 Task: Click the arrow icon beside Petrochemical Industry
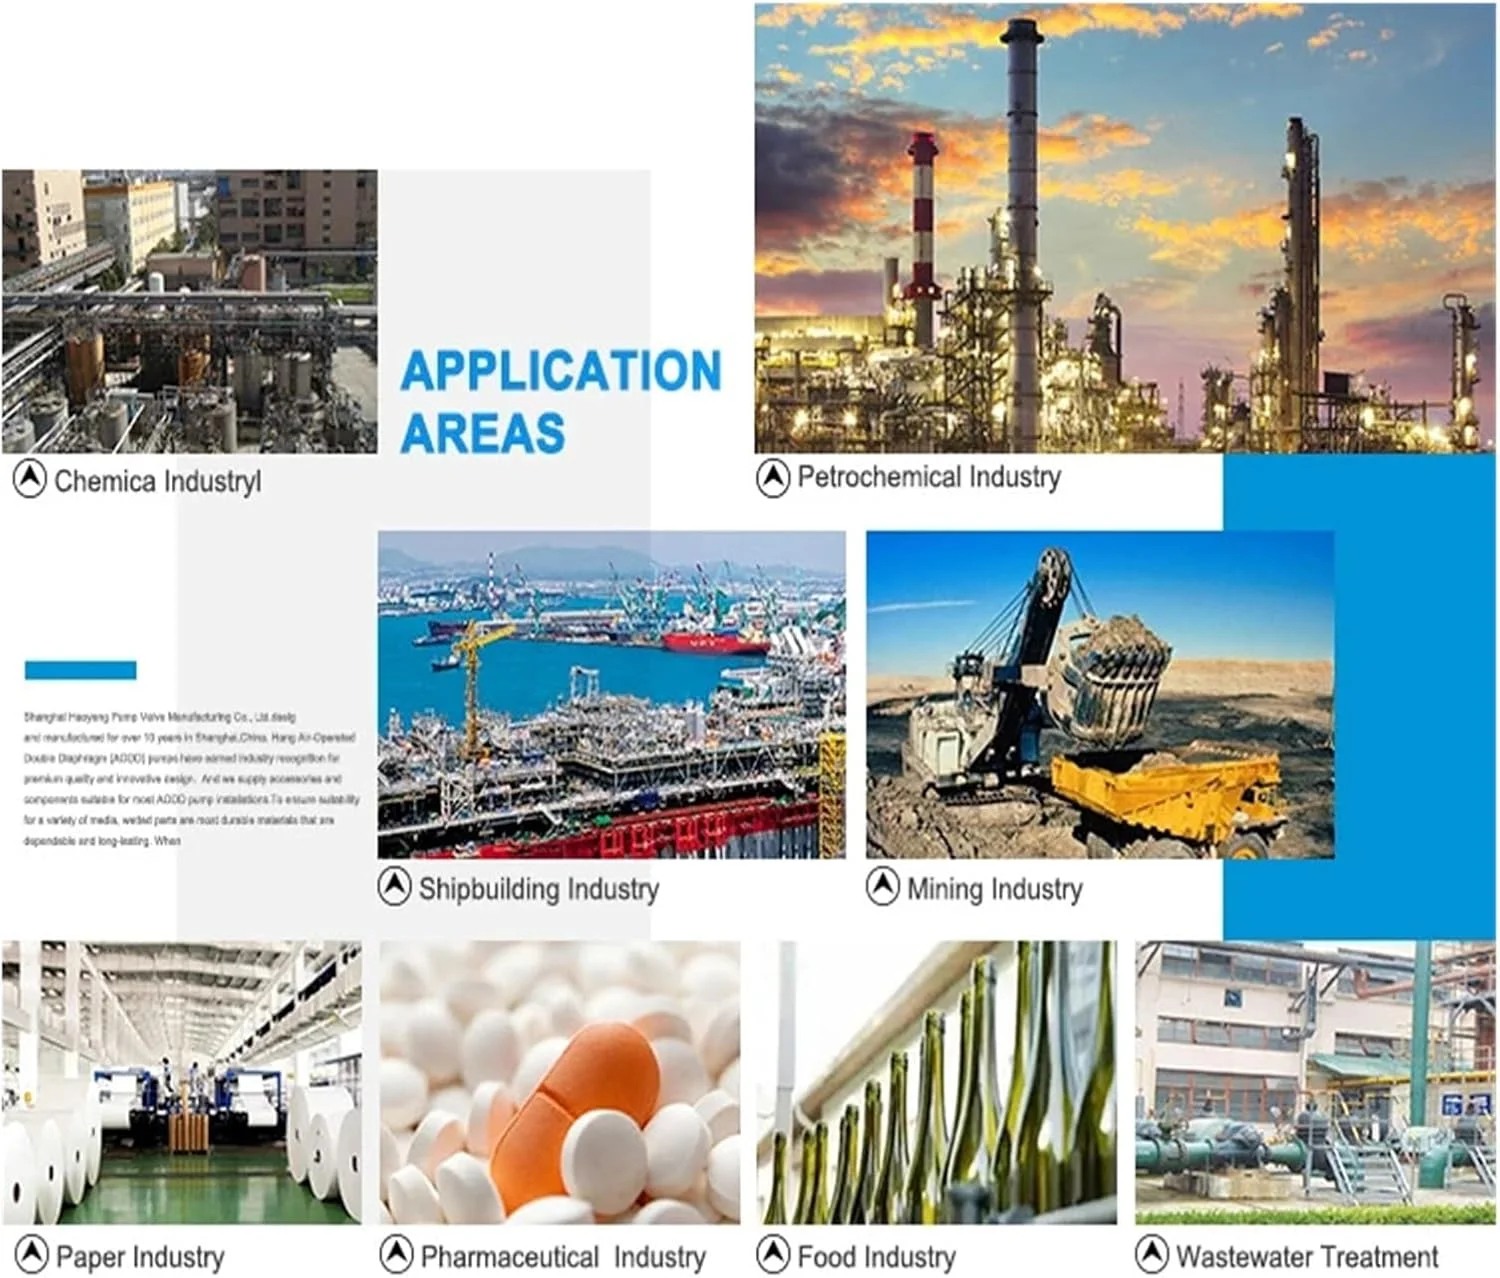point(773,477)
